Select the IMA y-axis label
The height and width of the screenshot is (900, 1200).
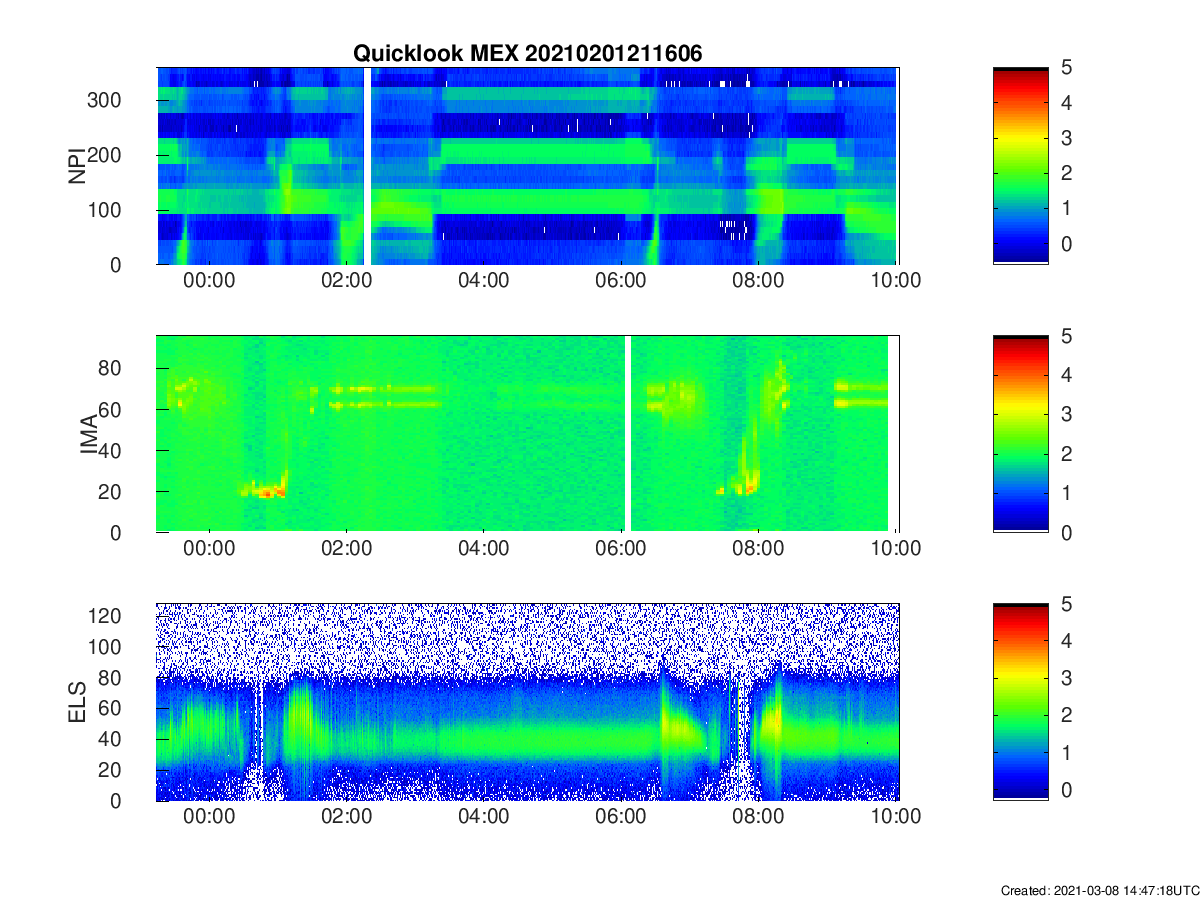click(x=89, y=434)
